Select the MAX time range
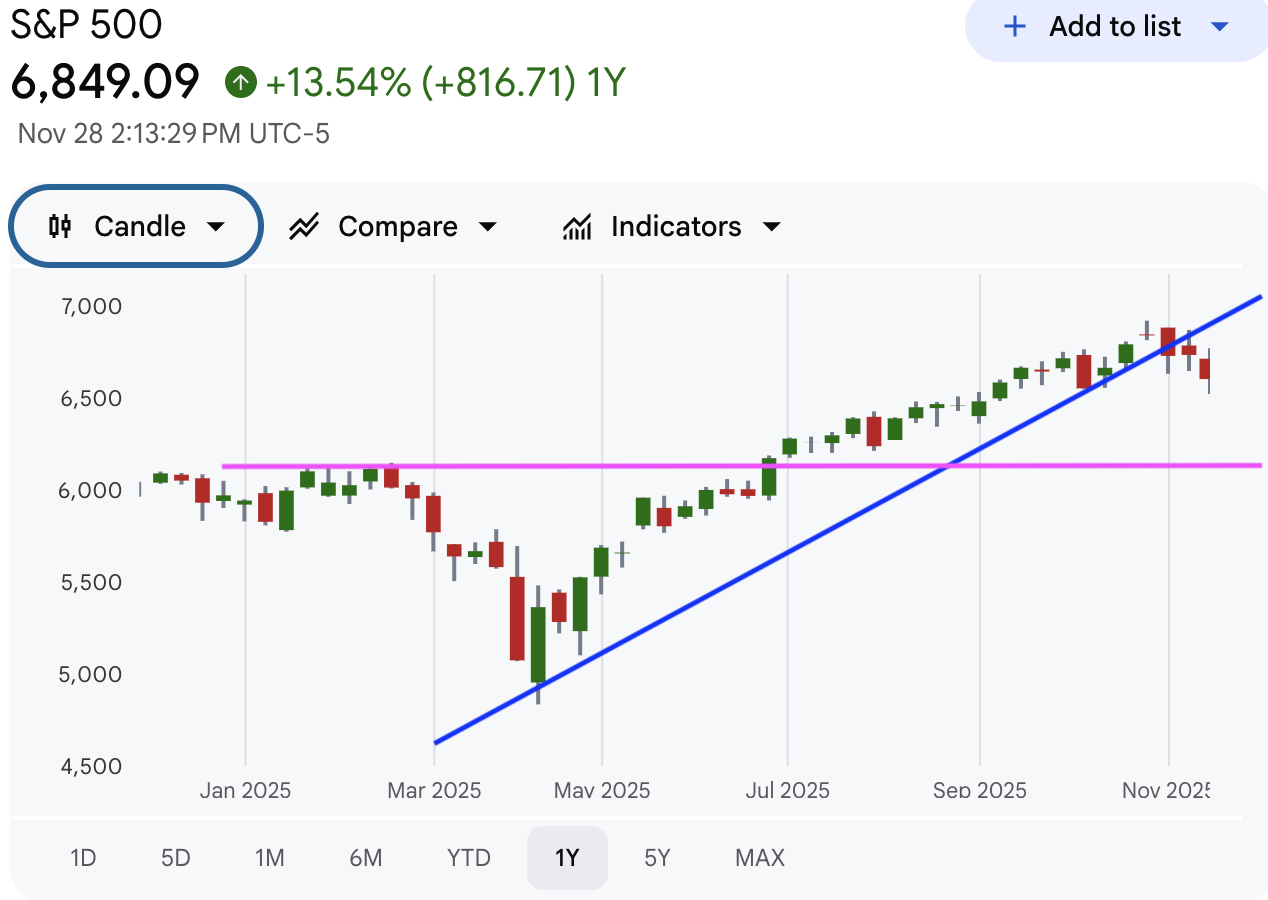This screenshot has width=1268, height=900. tap(760, 858)
